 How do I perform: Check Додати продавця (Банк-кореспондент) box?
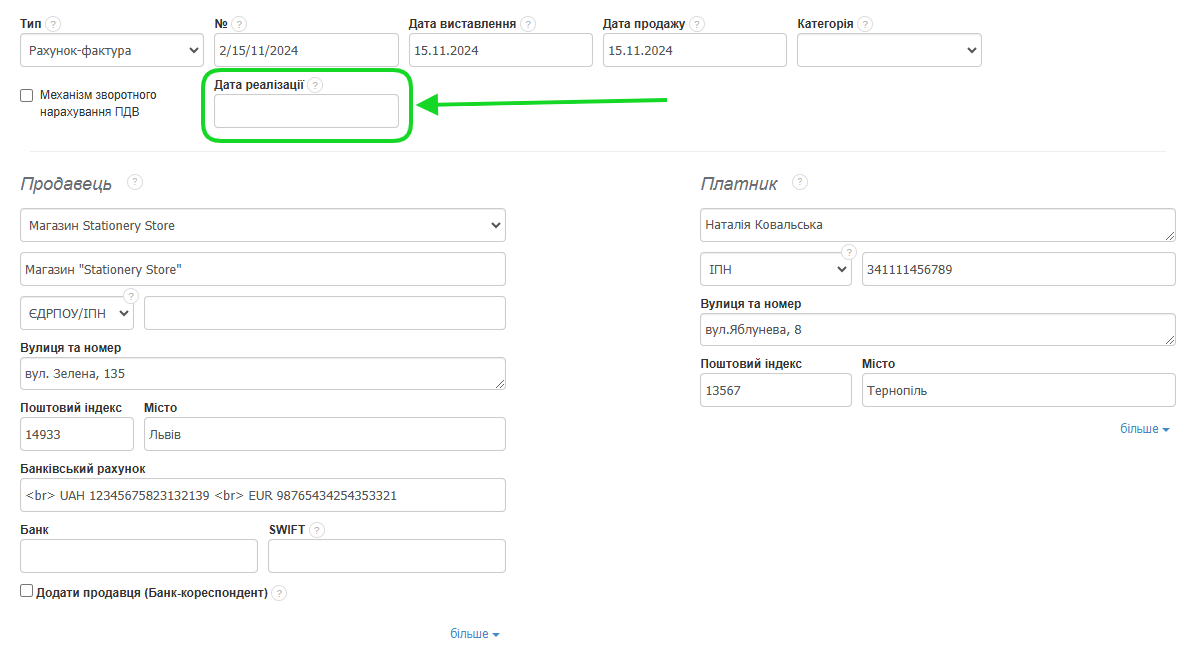(x=27, y=591)
